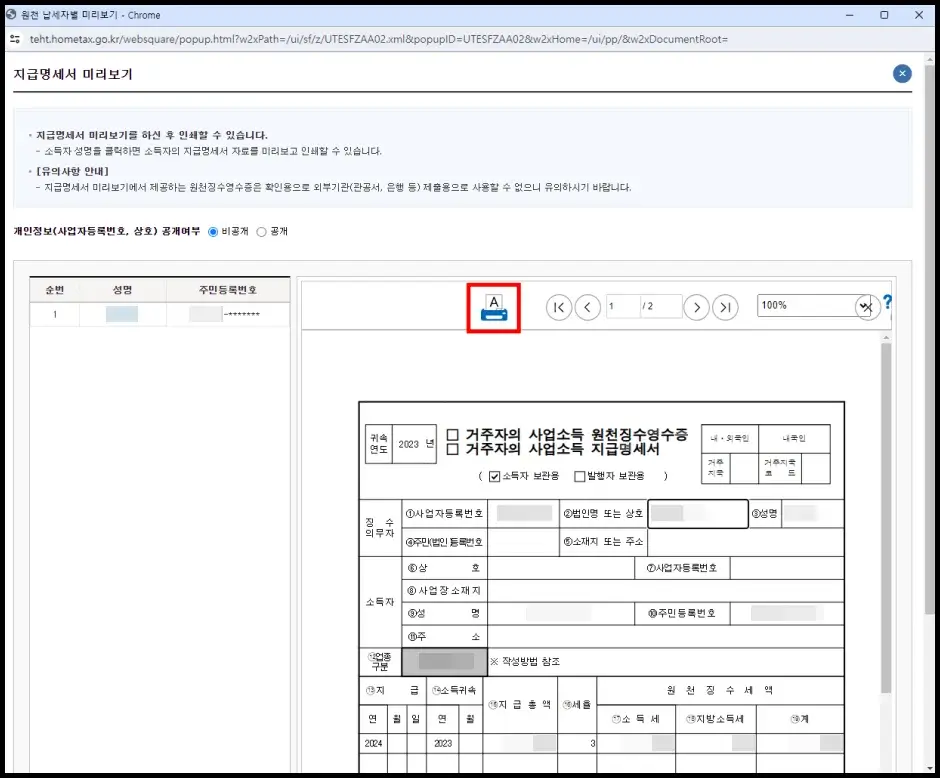This screenshot has width=940, height=778.
Task: Click the page number input field
Action: [622, 306]
